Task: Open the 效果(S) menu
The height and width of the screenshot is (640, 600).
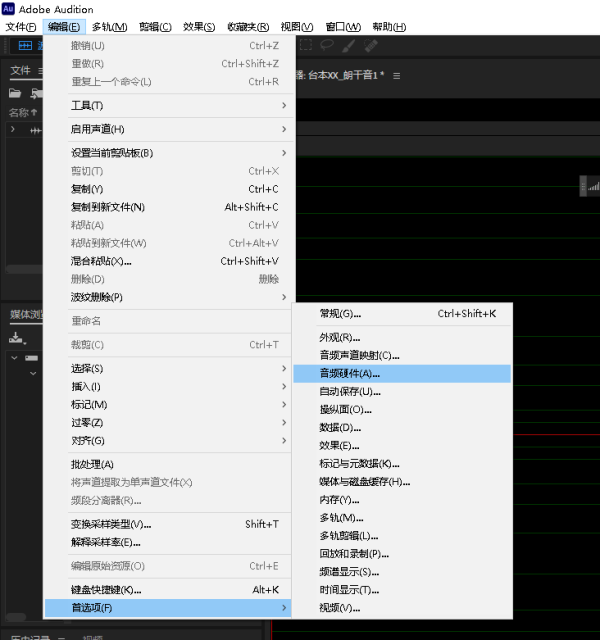Action: [x=199, y=26]
